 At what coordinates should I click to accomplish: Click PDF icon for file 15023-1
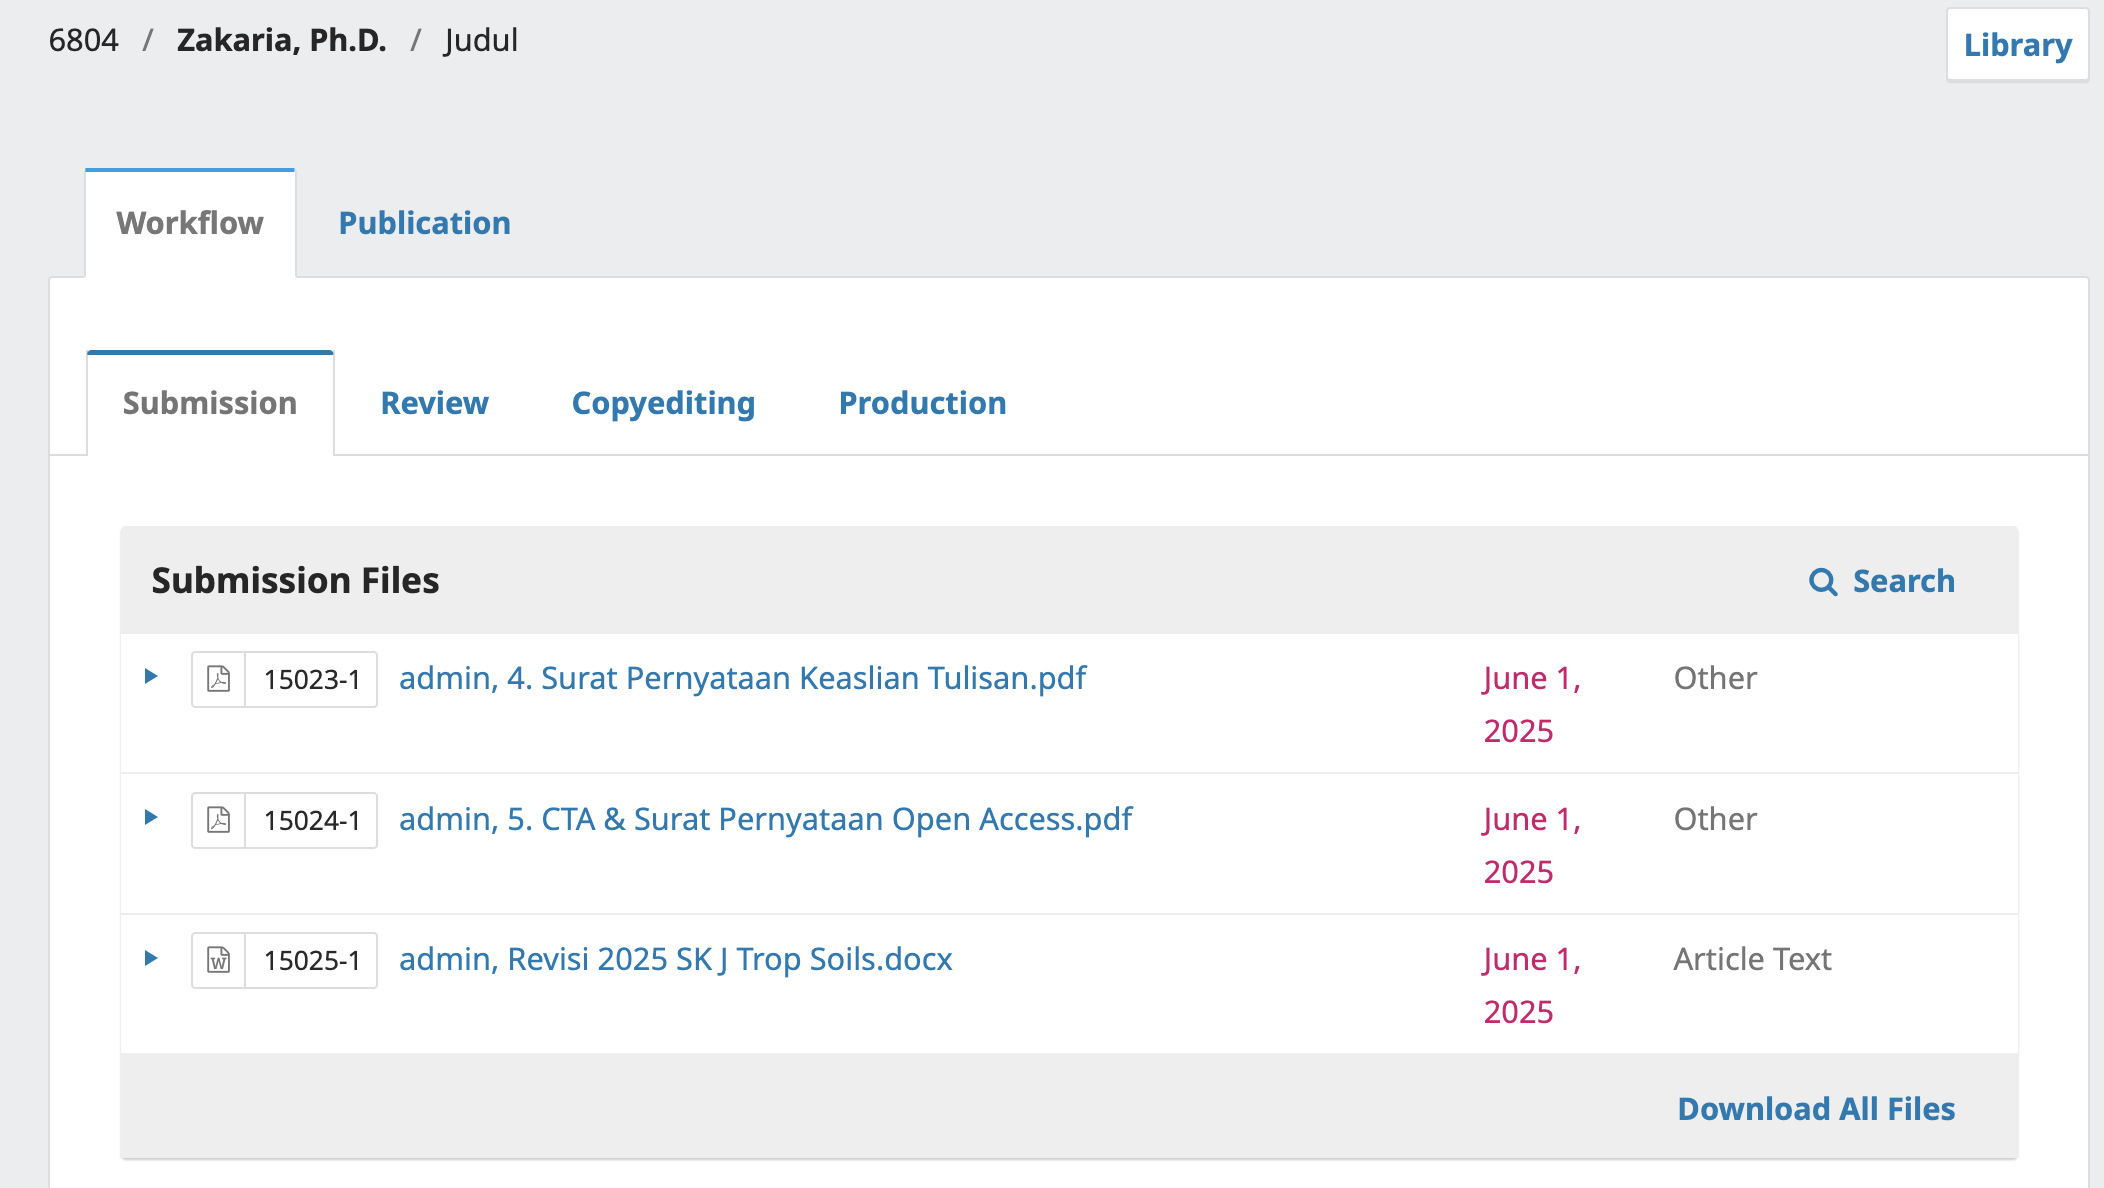[218, 679]
